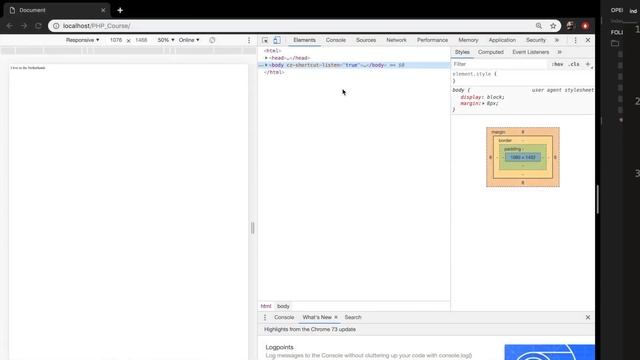This screenshot has height=360, width=640.
Task: Click the viewport width field 1076
Action: coord(116,40)
